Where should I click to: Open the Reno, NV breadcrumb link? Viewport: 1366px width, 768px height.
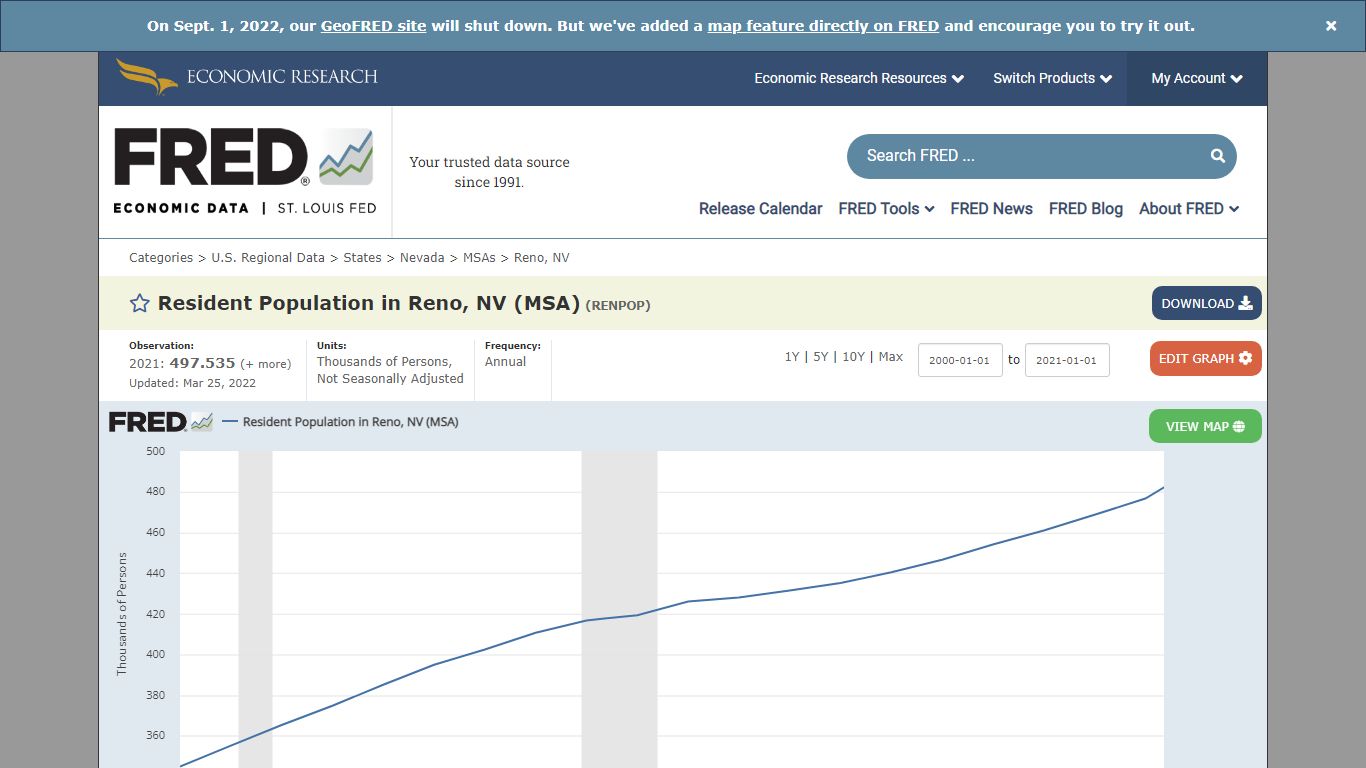[542, 258]
